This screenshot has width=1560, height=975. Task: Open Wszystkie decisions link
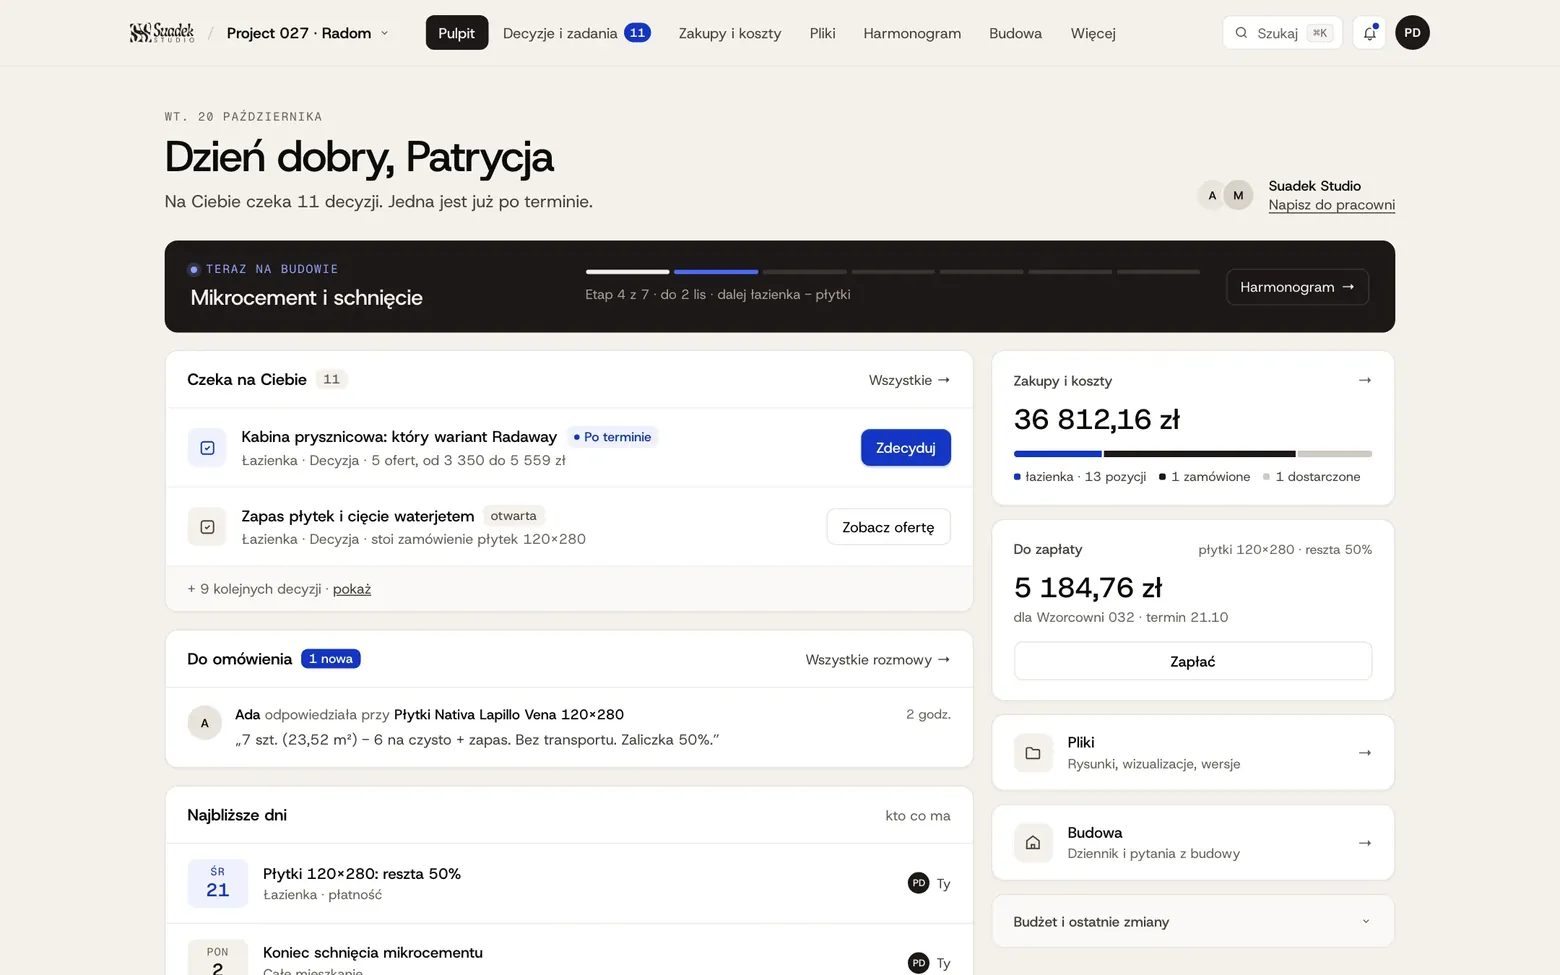(x=909, y=380)
